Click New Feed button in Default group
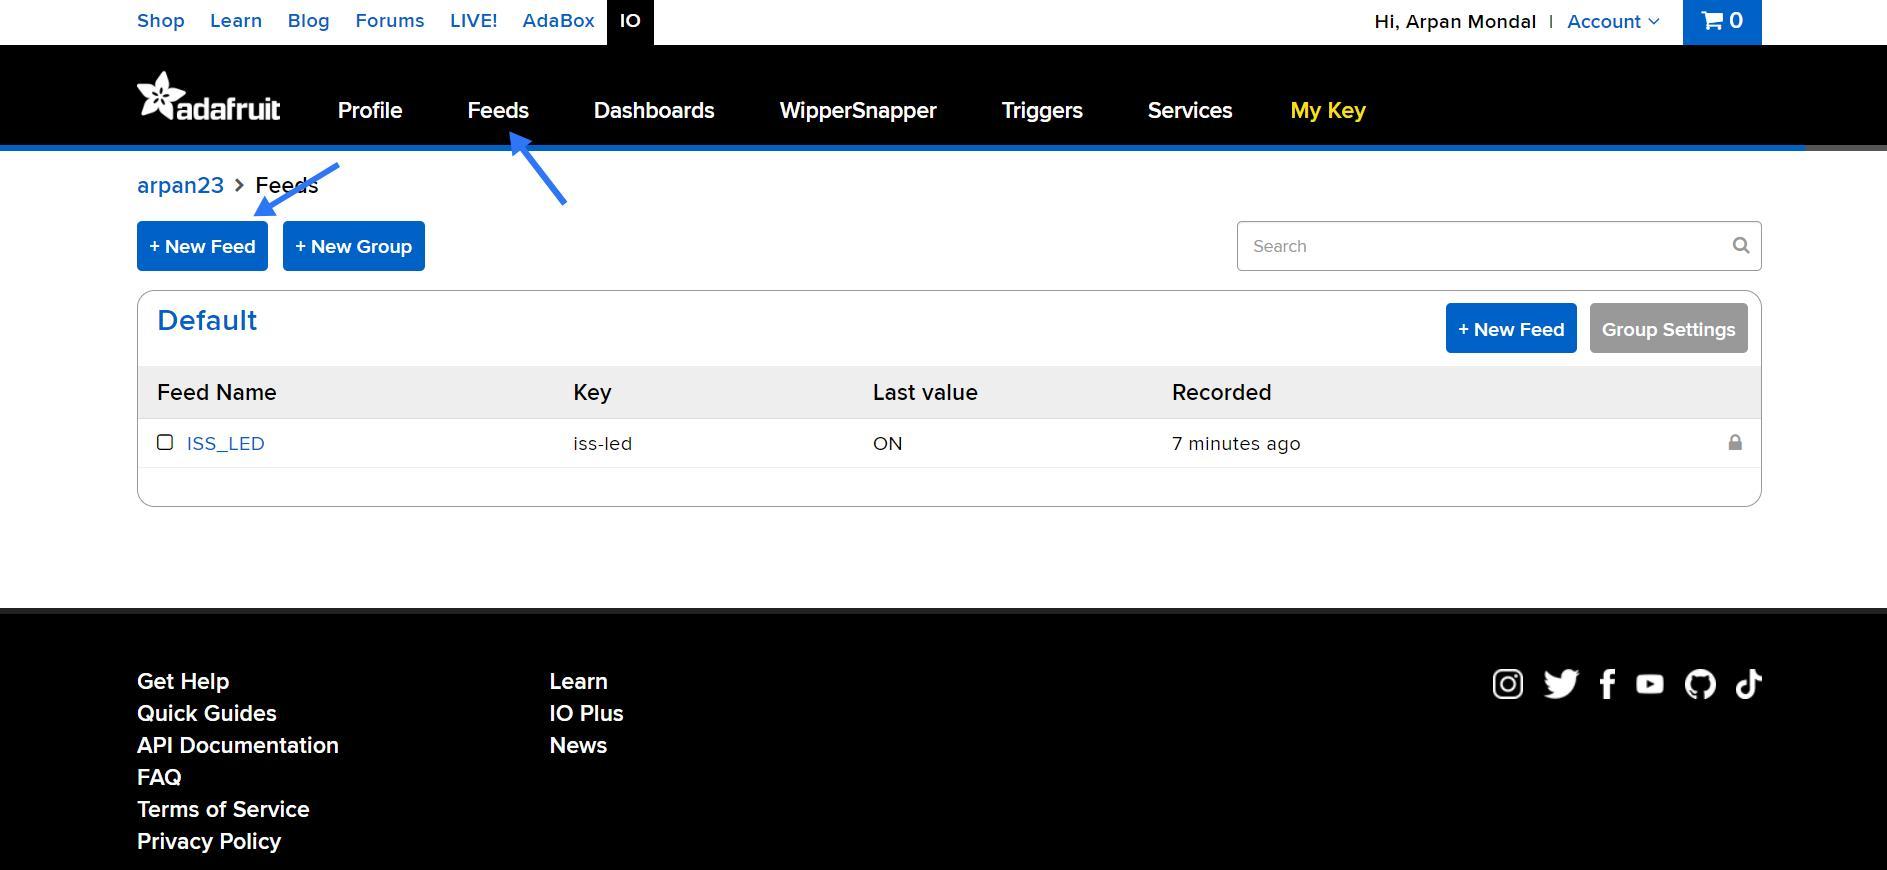Image resolution: width=1887 pixels, height=870 pixels. [1511, 328]
